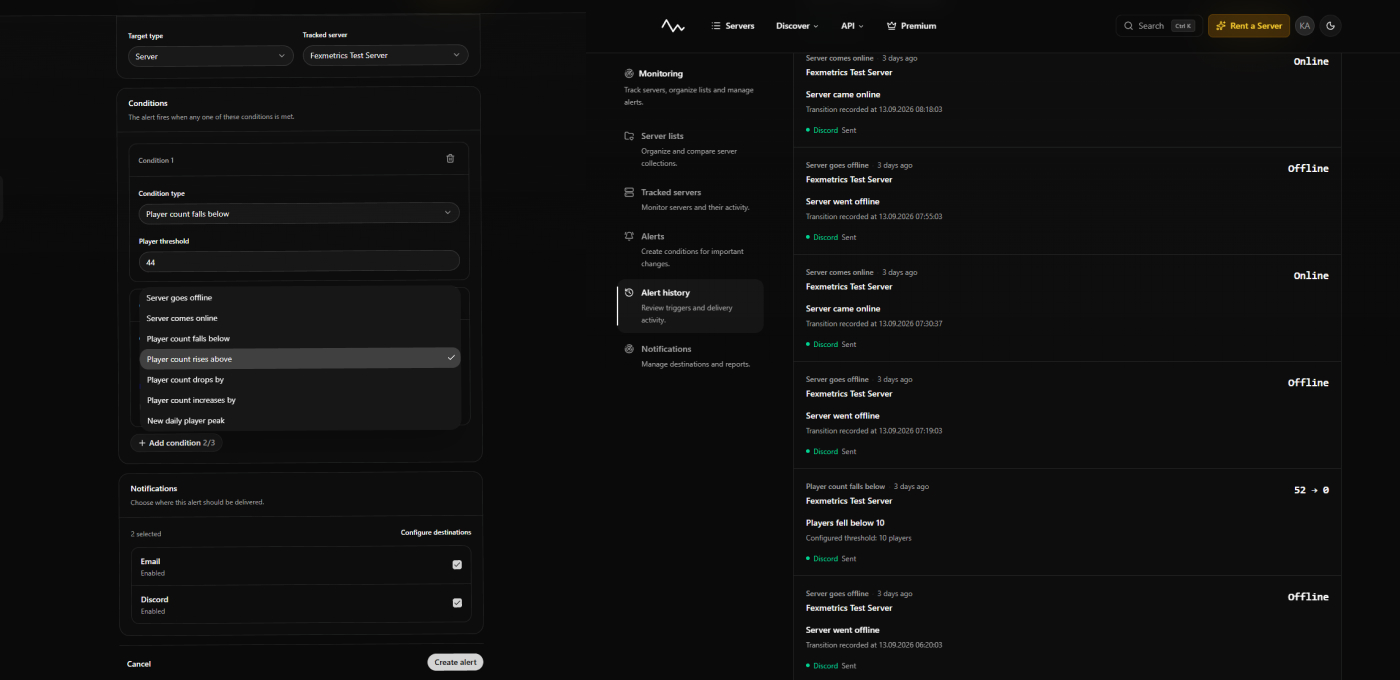The height and width of the screenshot is (680, 1400).
Task: Click 'Server went offline' at 07:19:03
Action: (843, 415)
